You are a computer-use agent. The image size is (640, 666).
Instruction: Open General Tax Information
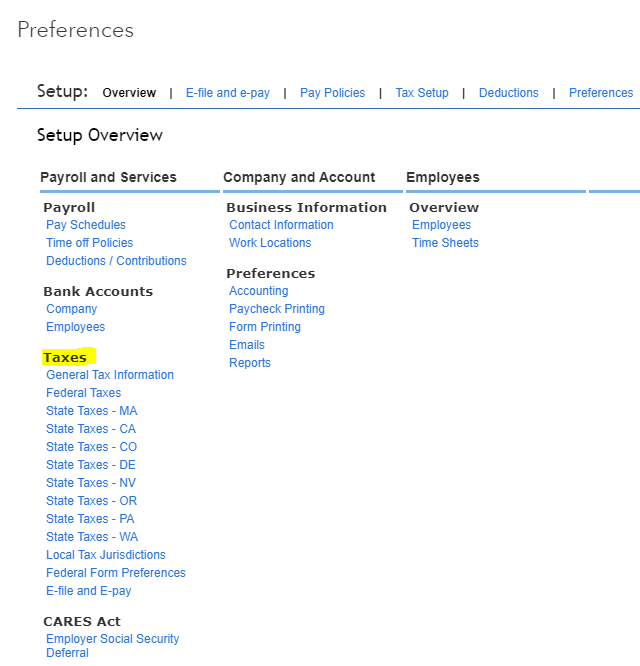[110, 375]
